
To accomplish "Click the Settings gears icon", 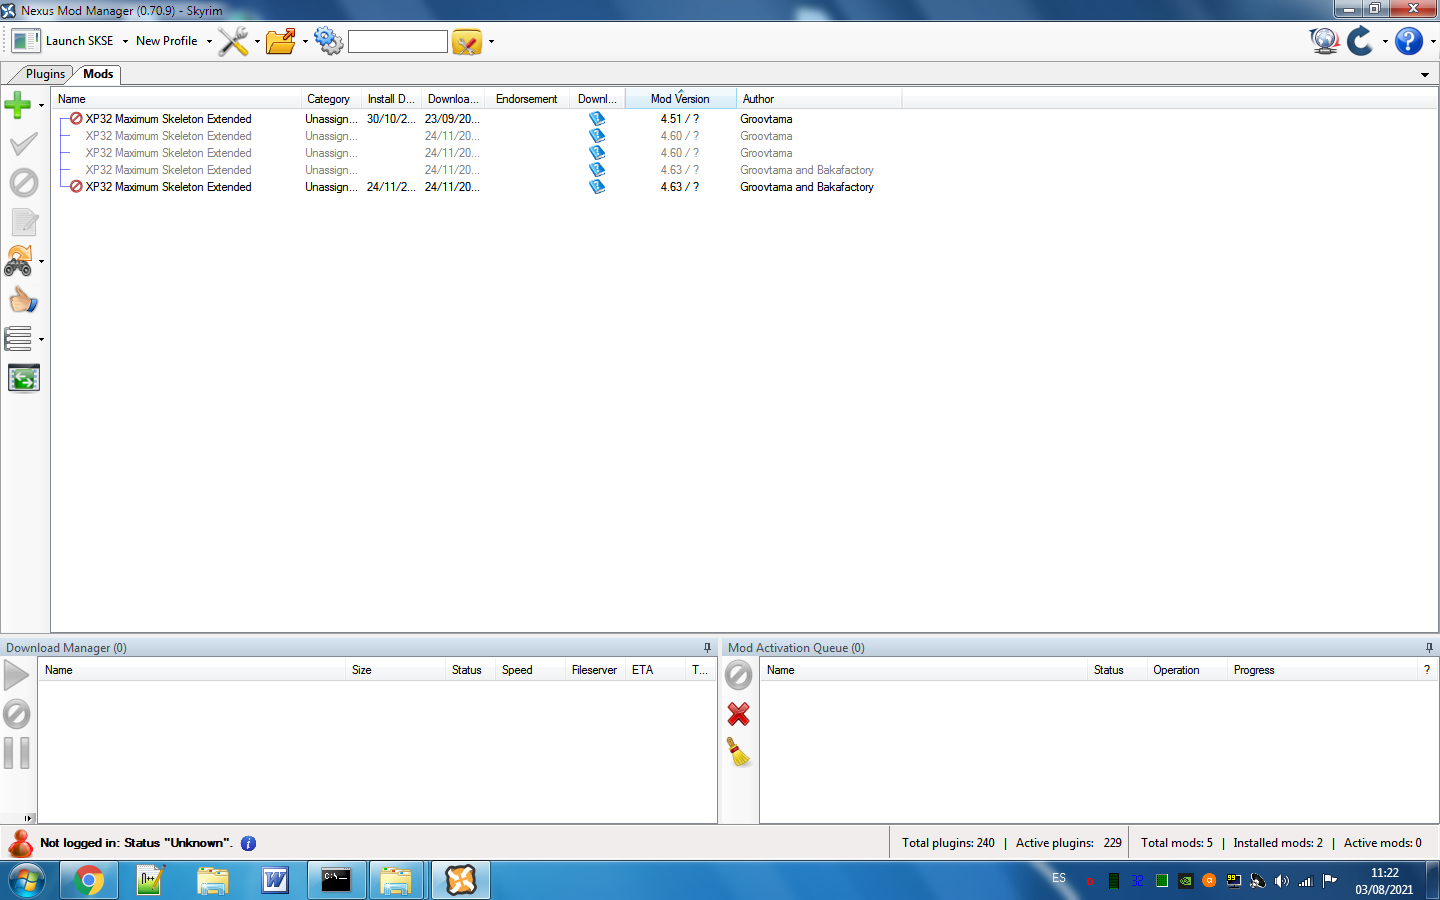I will (x=328, y=41).
